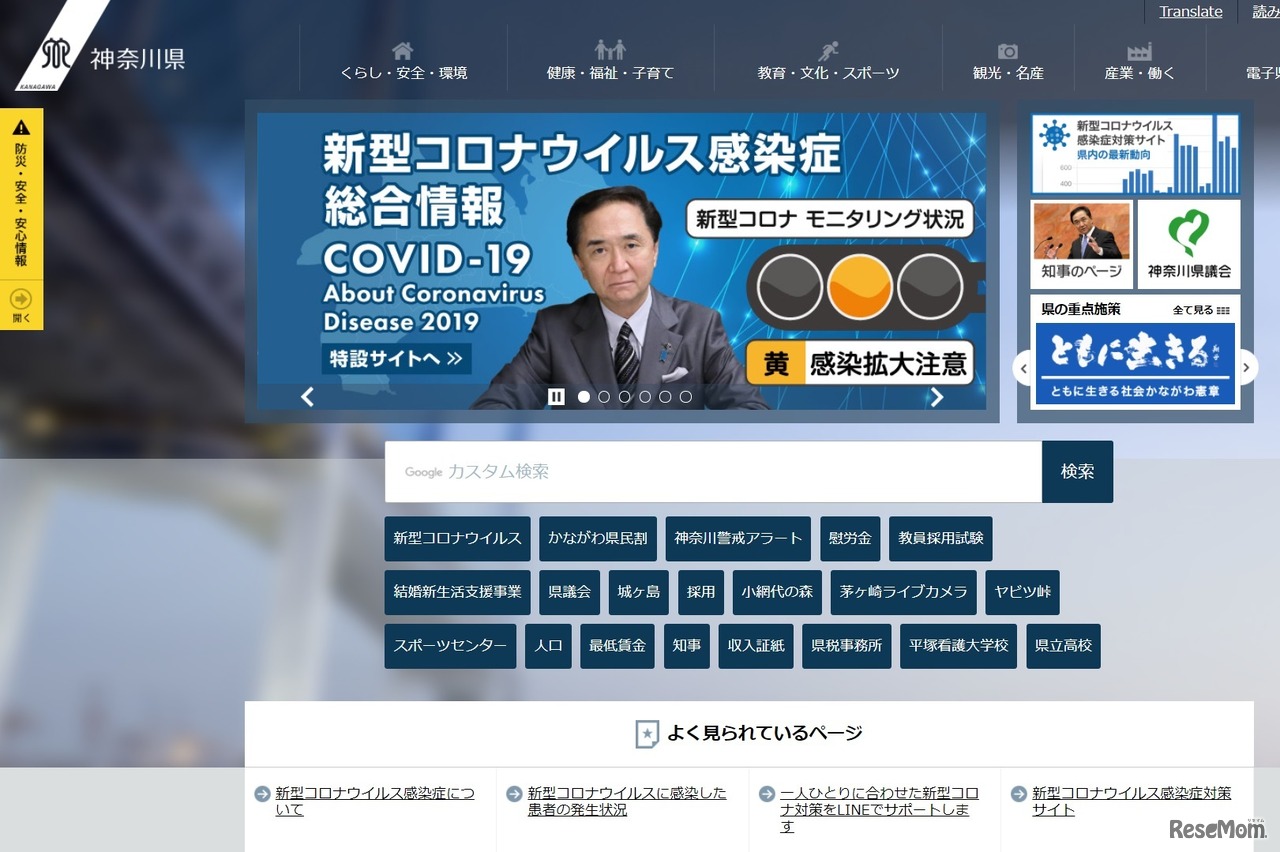Select the 神奈川警戒アラート keyword tag
The width and height of the screenshot is (1280, 852).
tap(739, 538)
